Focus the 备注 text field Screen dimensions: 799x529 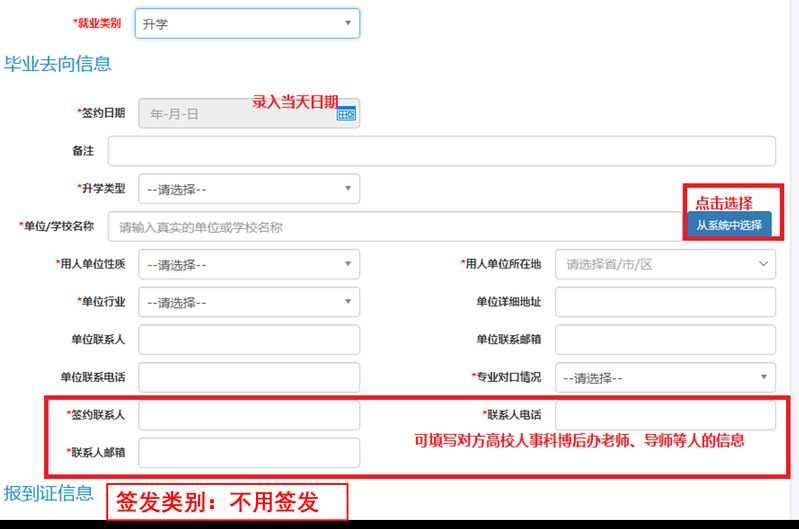[441, 150]
